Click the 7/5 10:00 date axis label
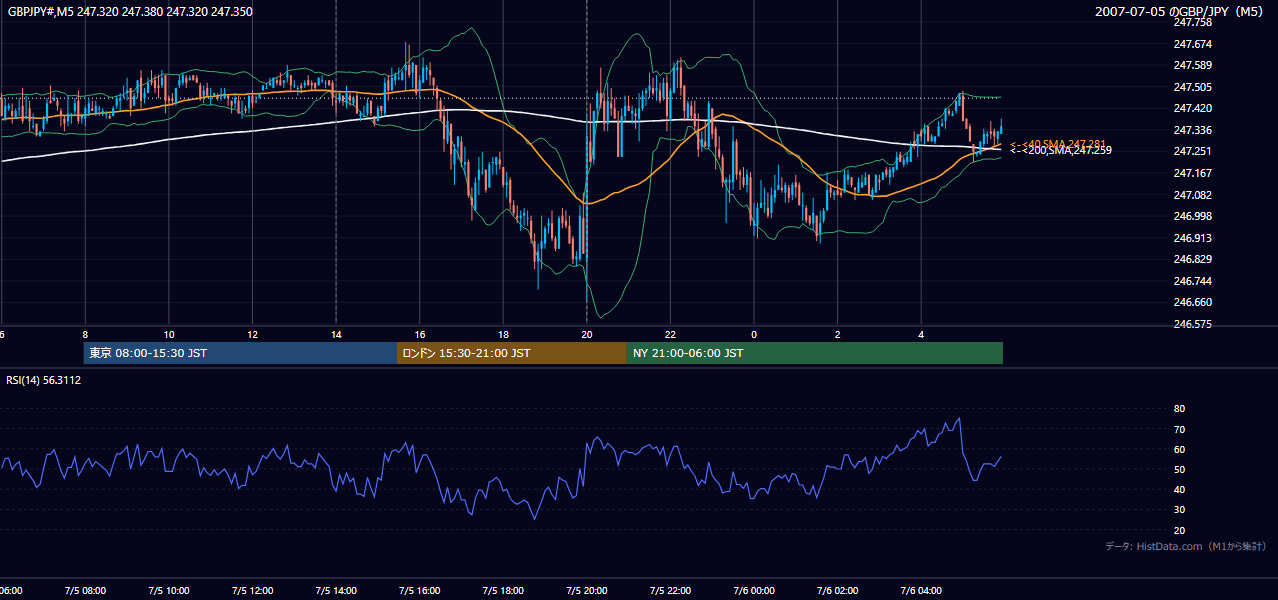Viewport: 1278px width, 600px height. [169, 591]
